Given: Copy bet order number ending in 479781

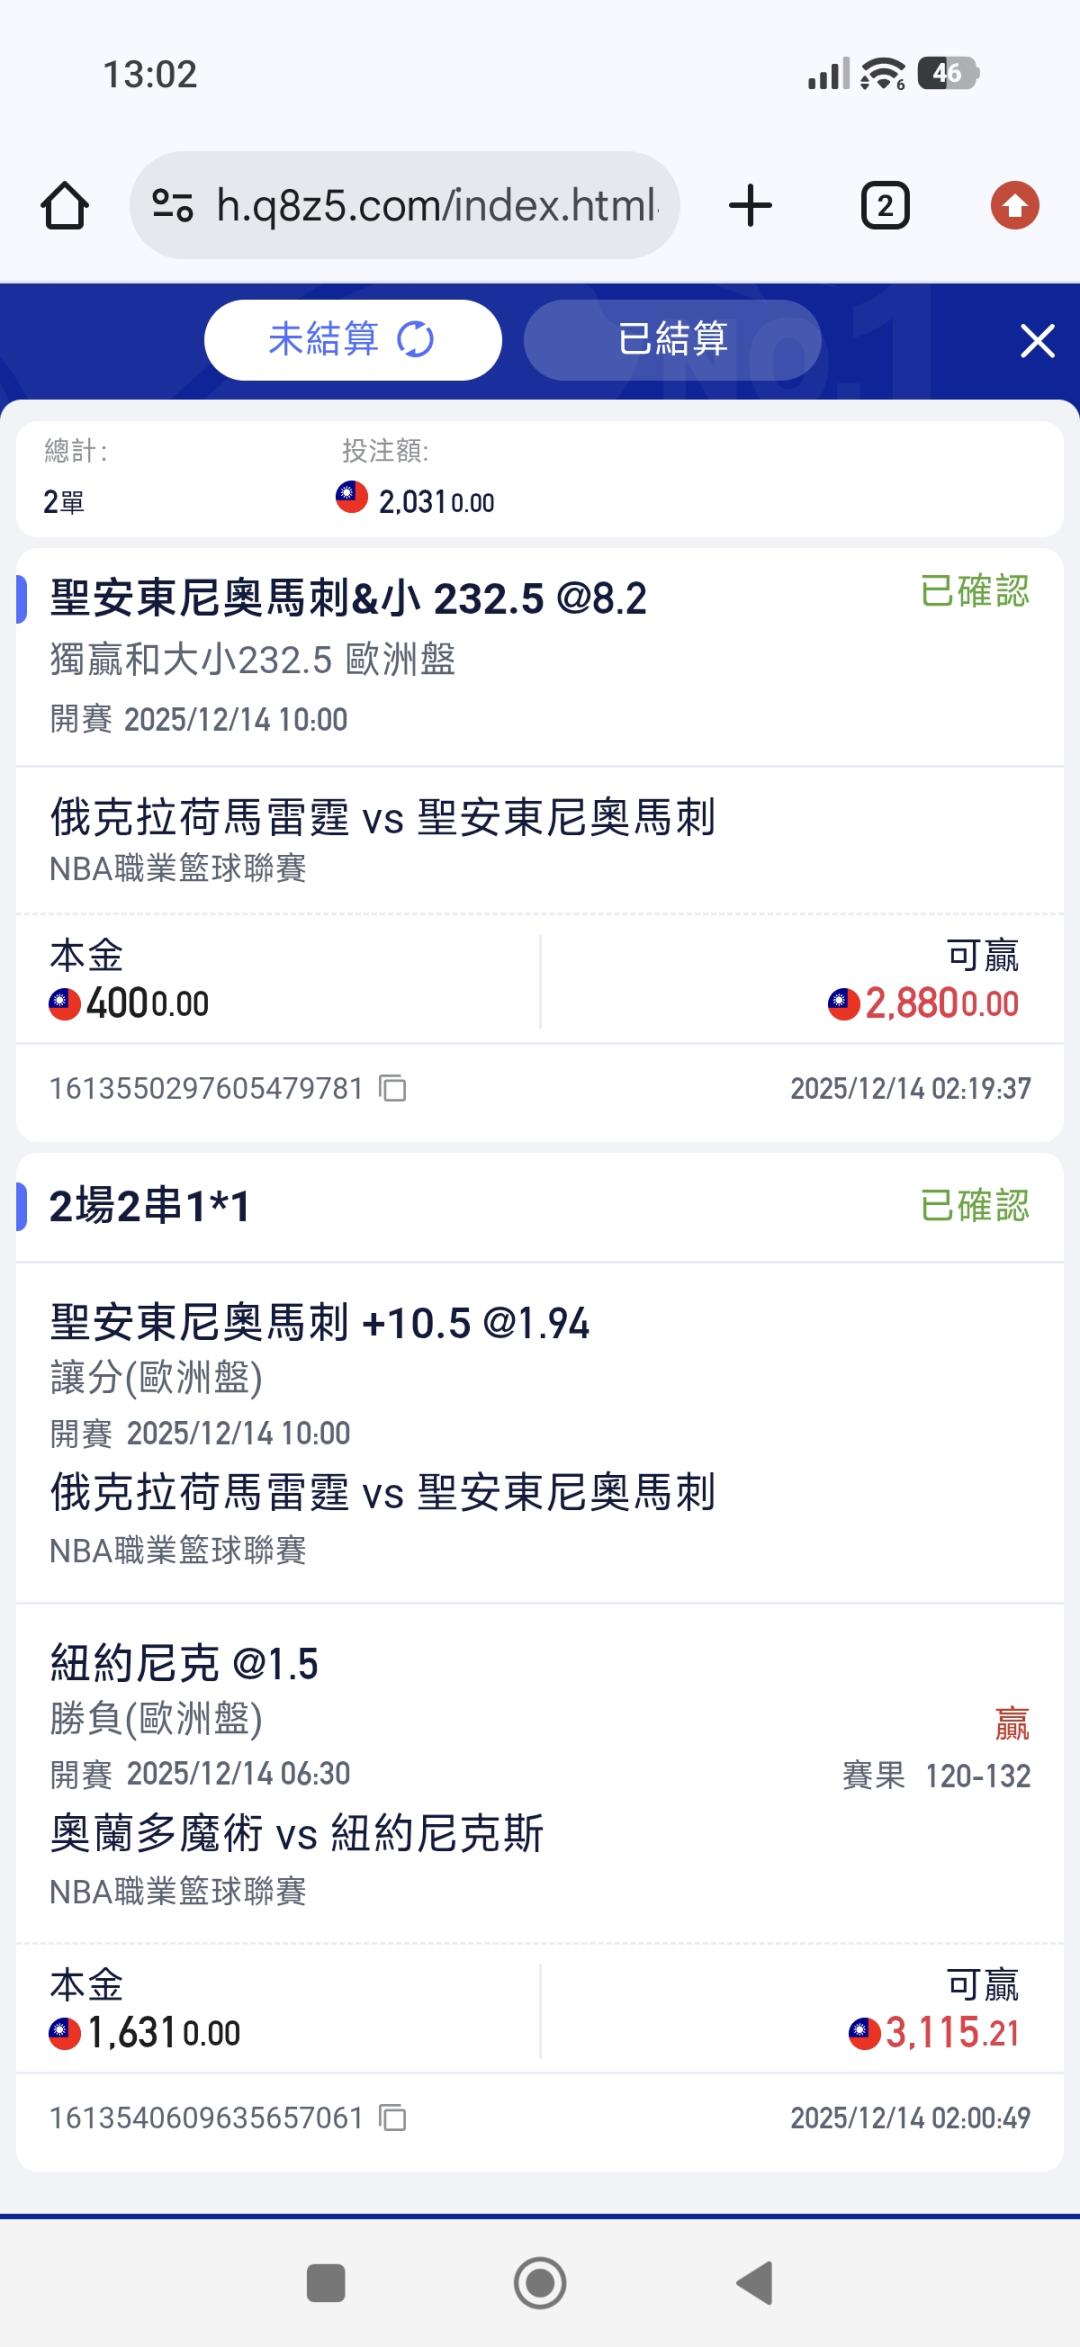Looking at the screenshot, I should click(393, 1088).
